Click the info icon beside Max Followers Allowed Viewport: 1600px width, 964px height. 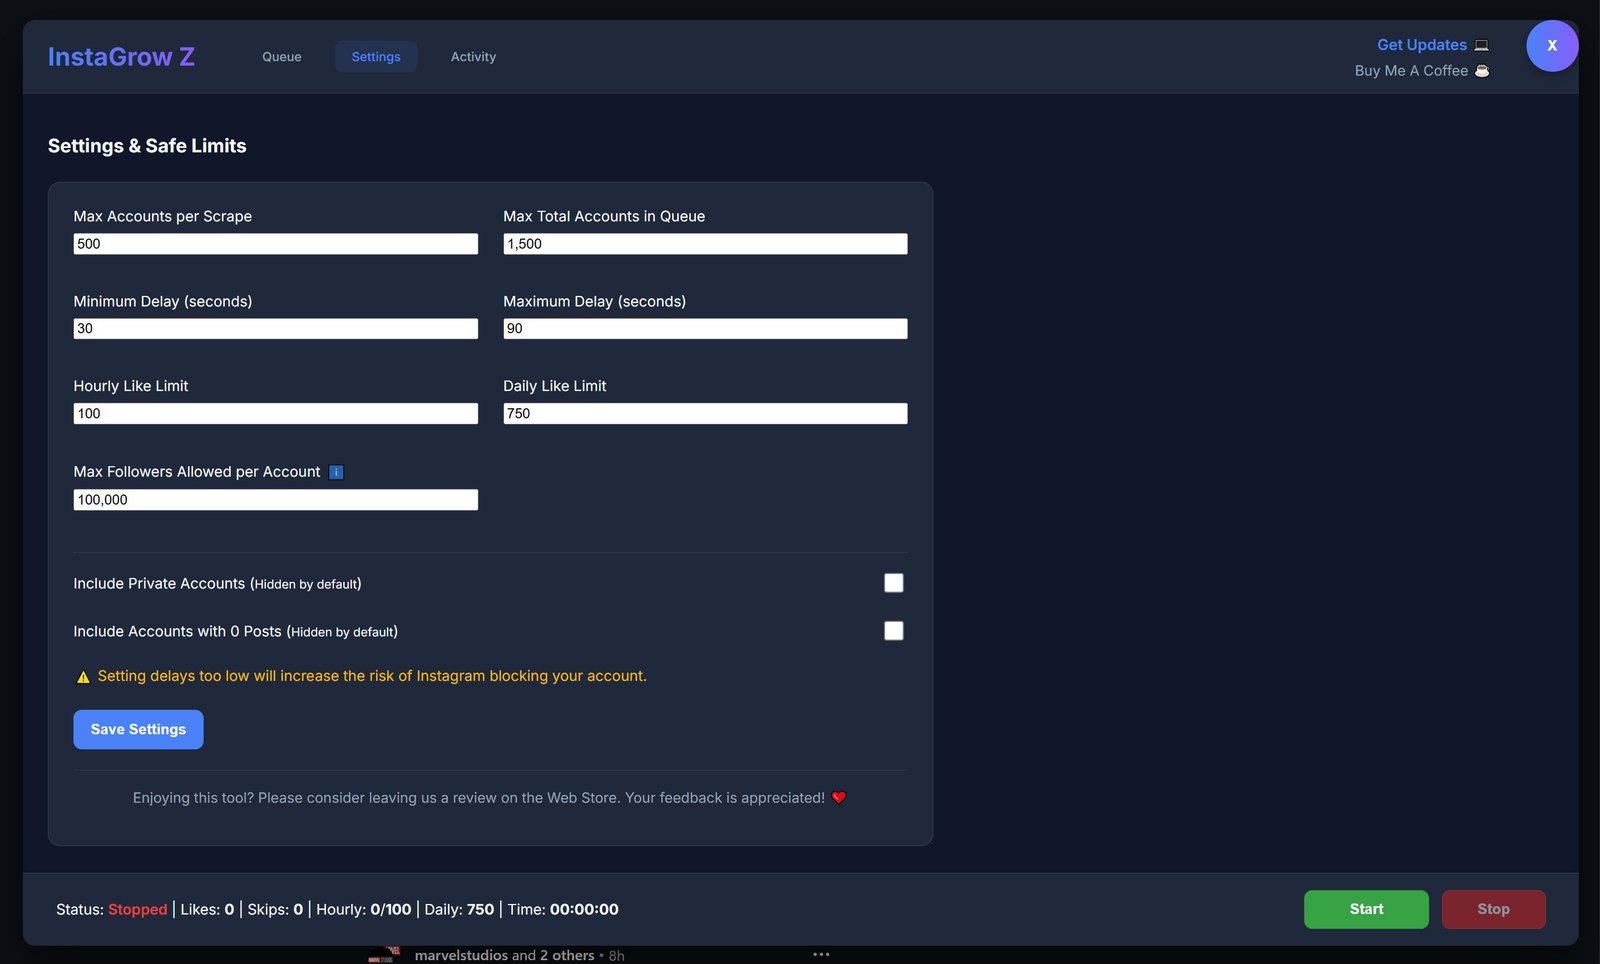[336, 472]
